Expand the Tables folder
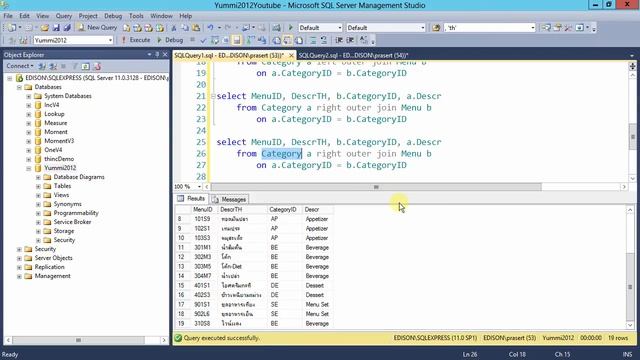640x360 pixels. coord(38,186)
